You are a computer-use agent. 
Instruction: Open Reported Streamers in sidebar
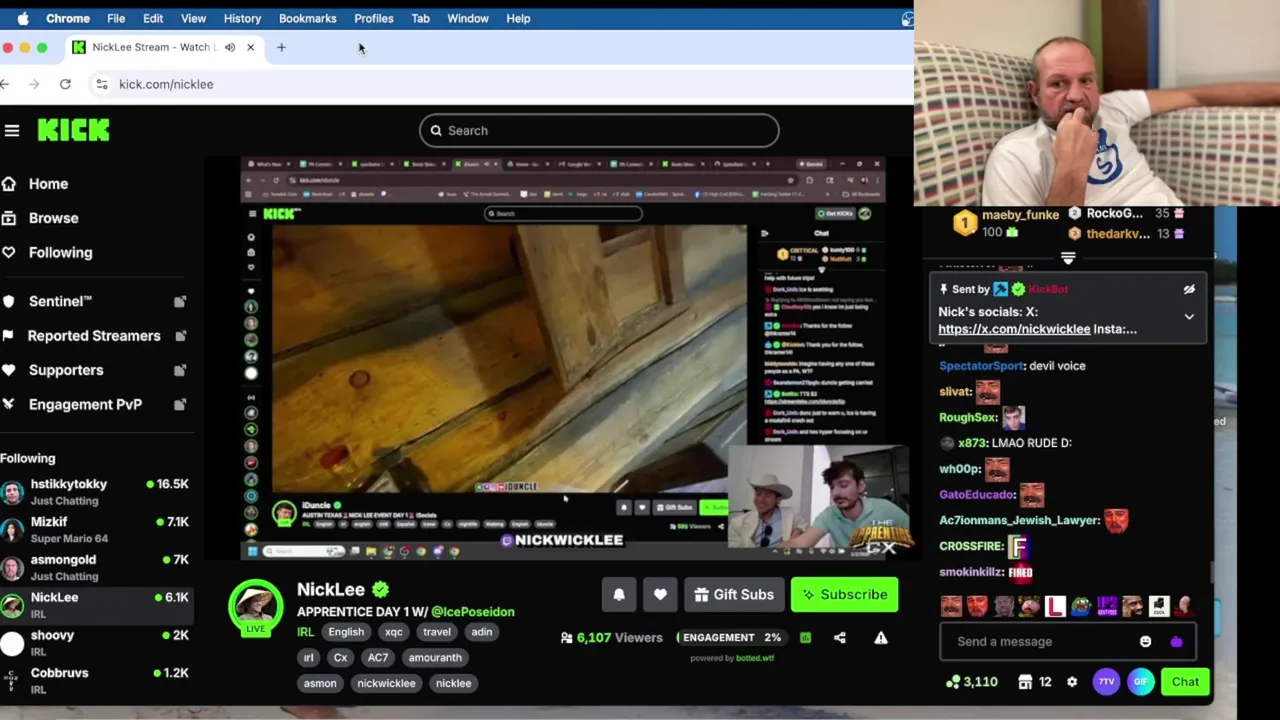pos(94,336)
